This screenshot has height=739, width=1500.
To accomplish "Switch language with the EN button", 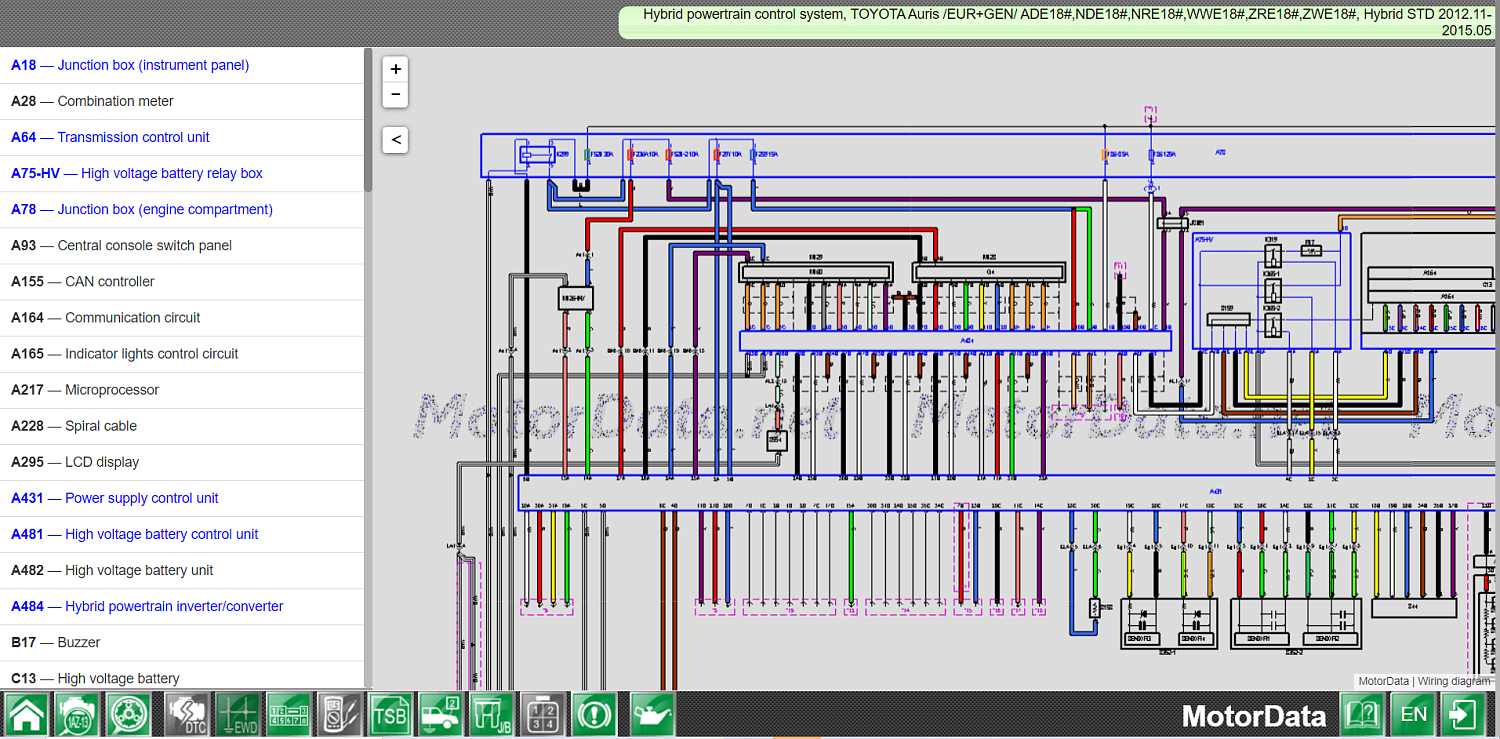I will pyautogui.click(x=1413, y=714).
